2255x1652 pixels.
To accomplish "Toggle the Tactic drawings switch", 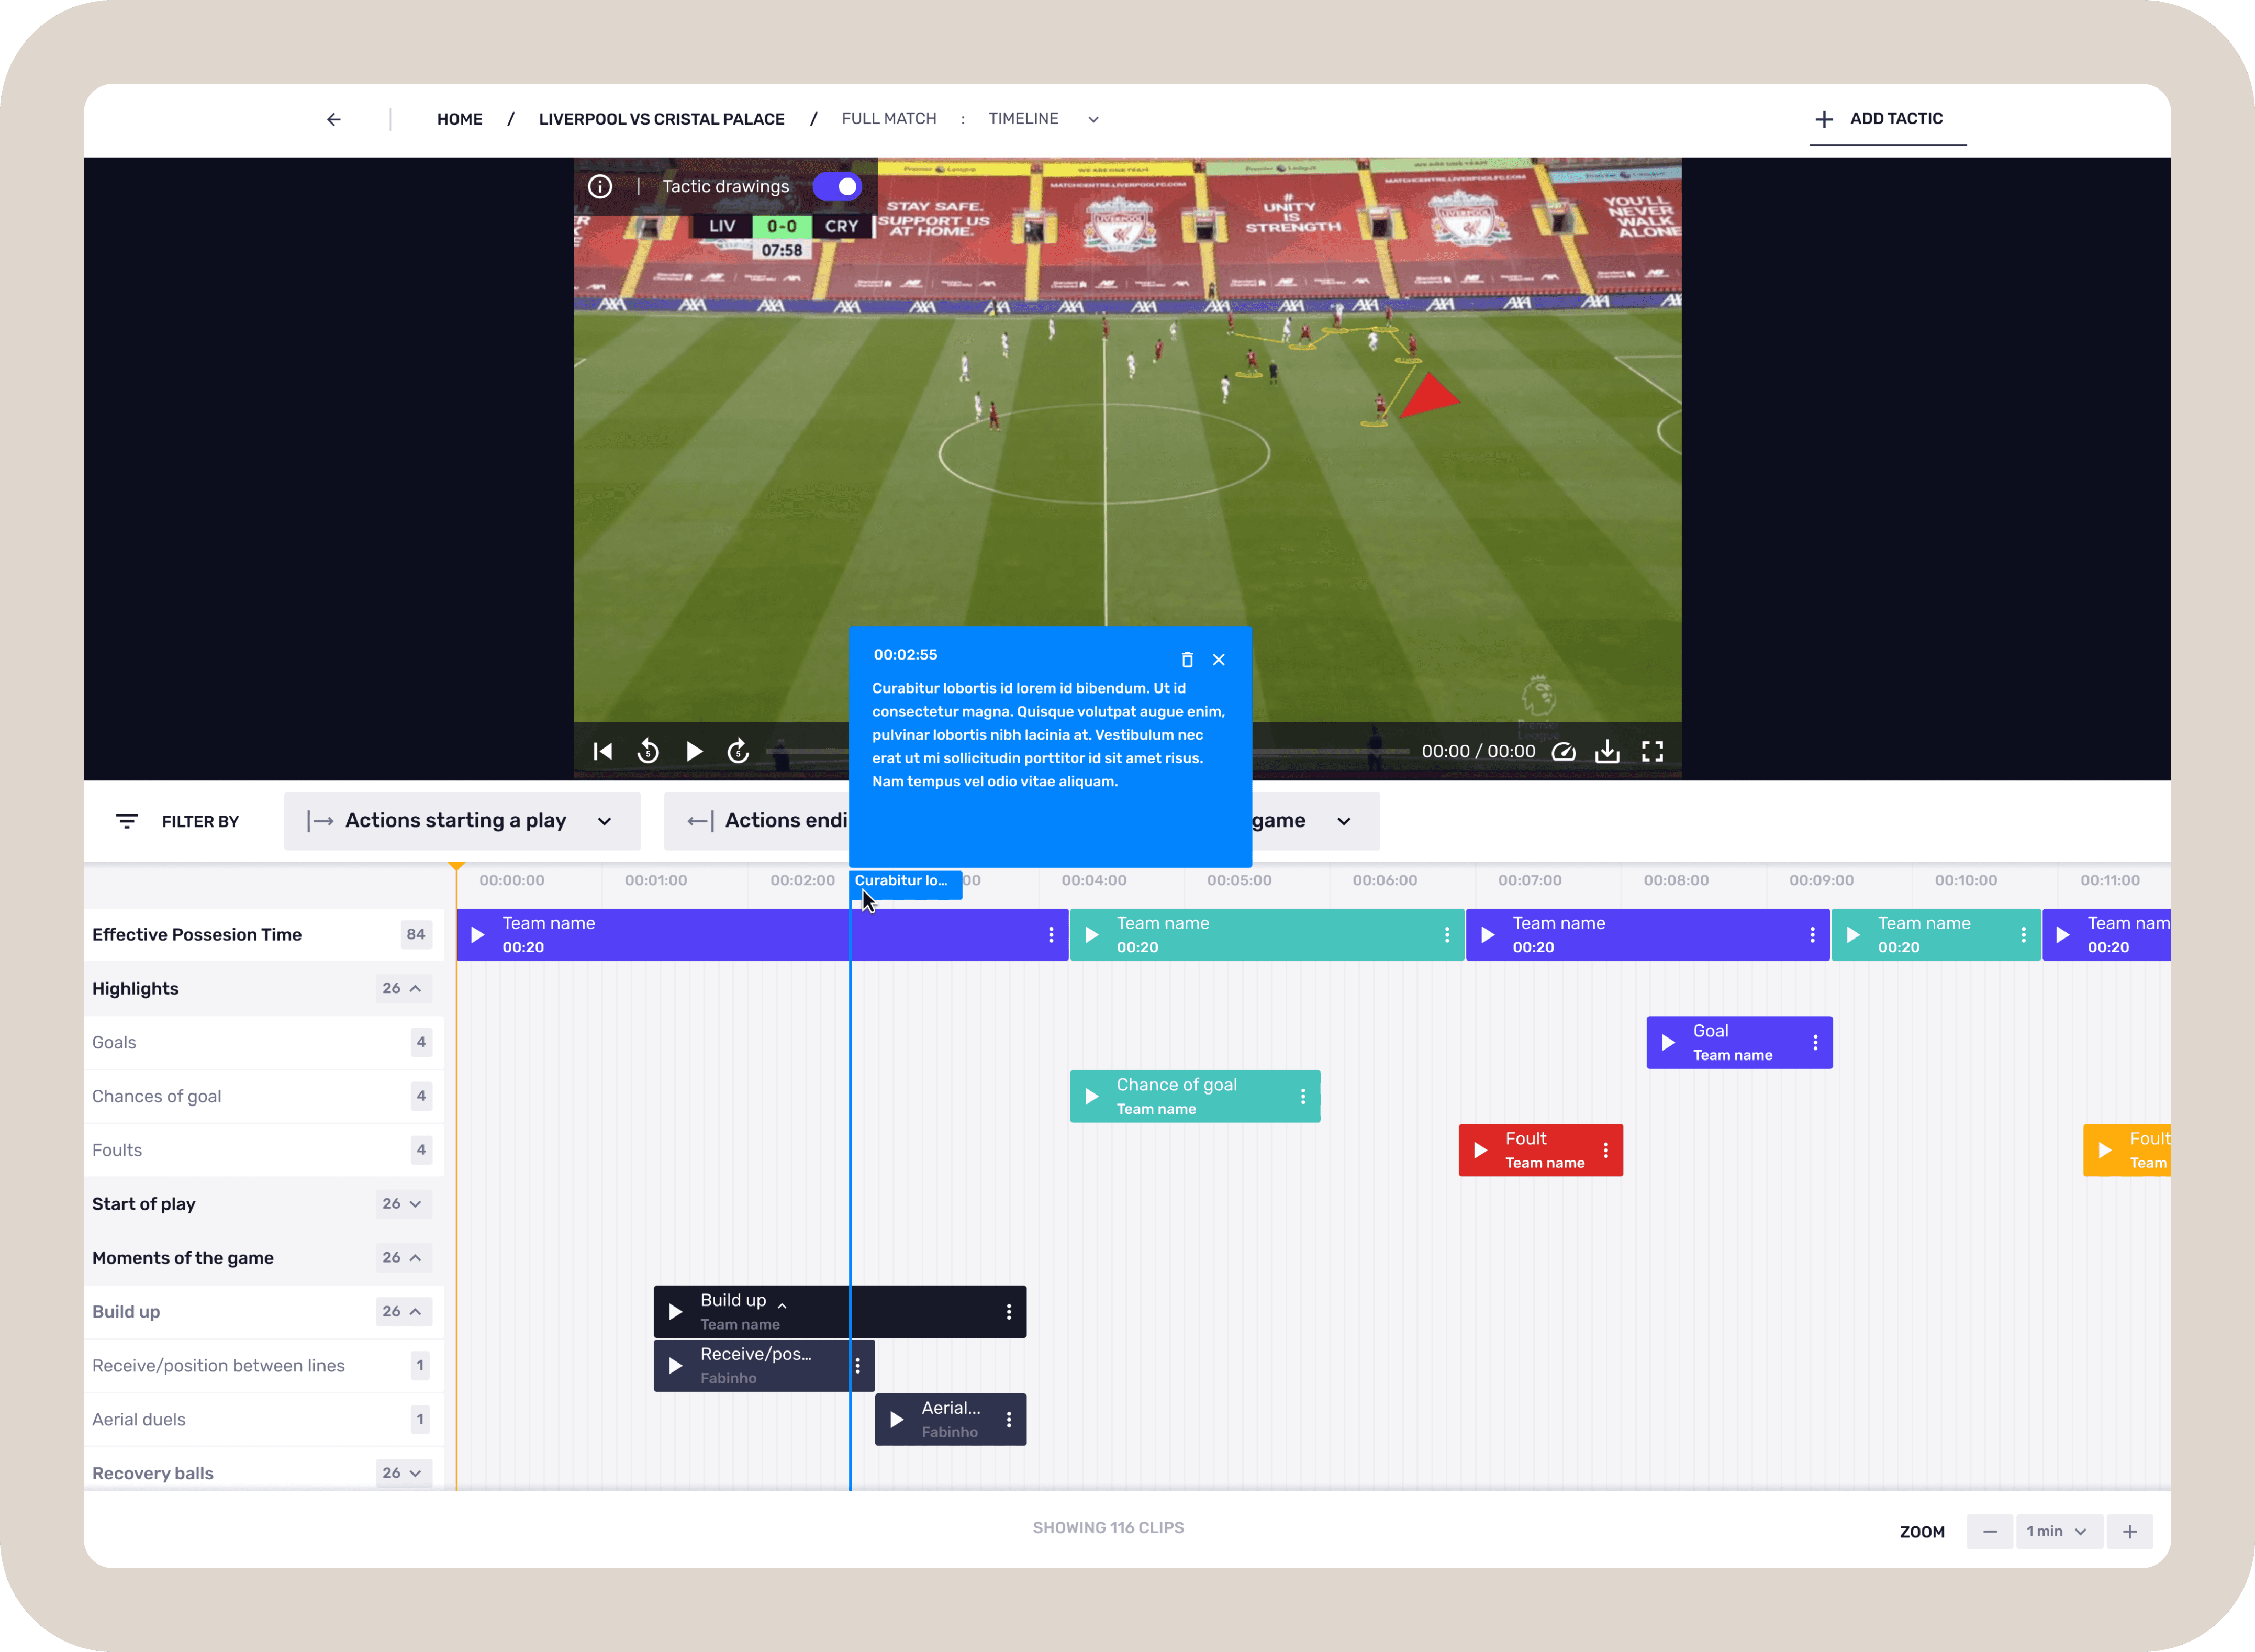I will pyautogui.click(x=837, y=186).
